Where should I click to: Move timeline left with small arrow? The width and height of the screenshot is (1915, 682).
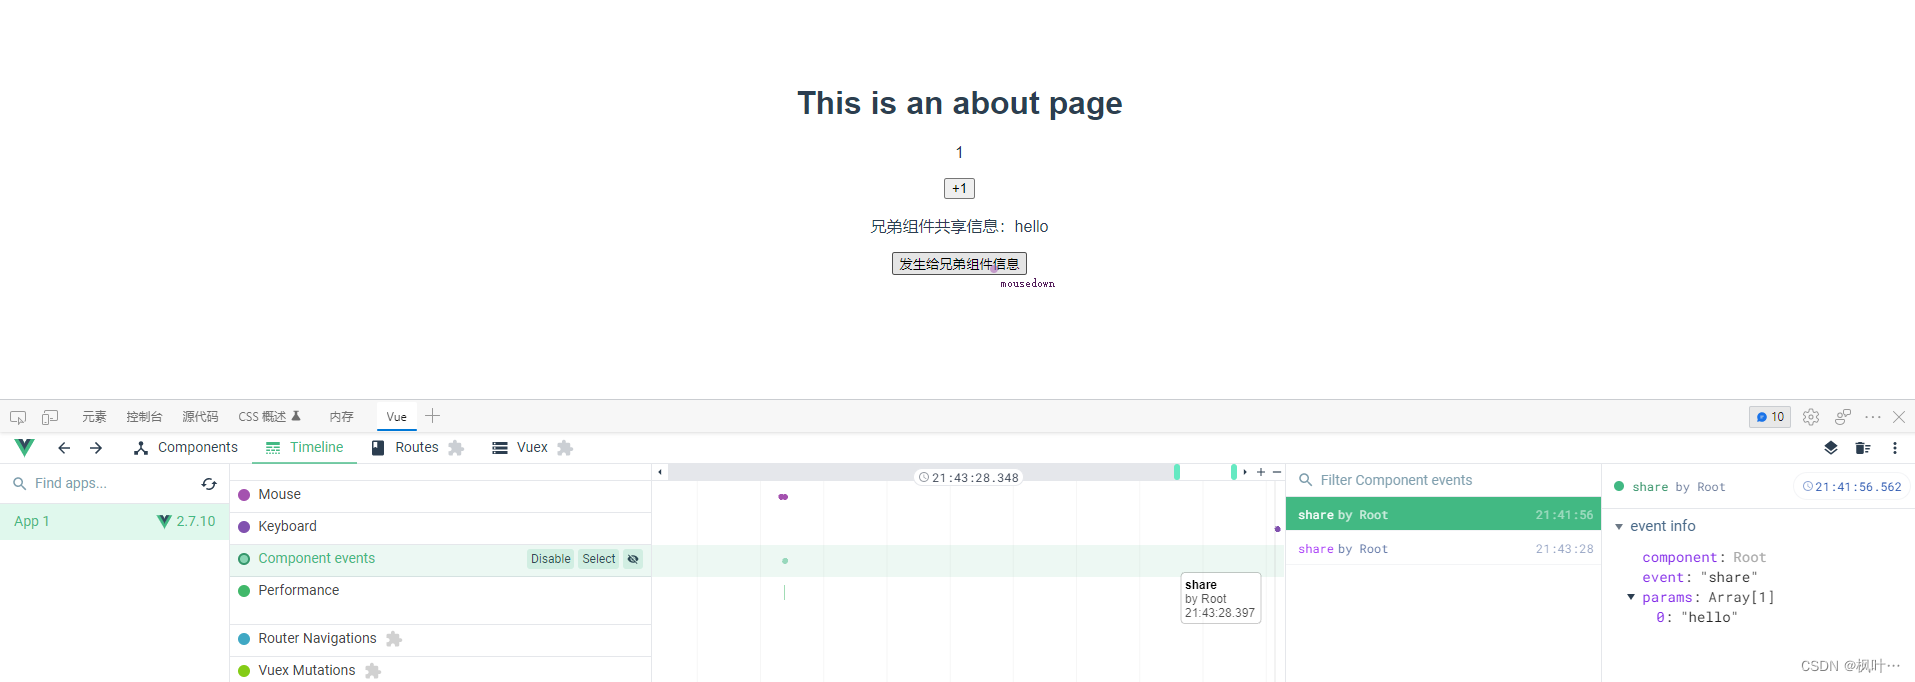pyautogui.click(x=660, y=472)
